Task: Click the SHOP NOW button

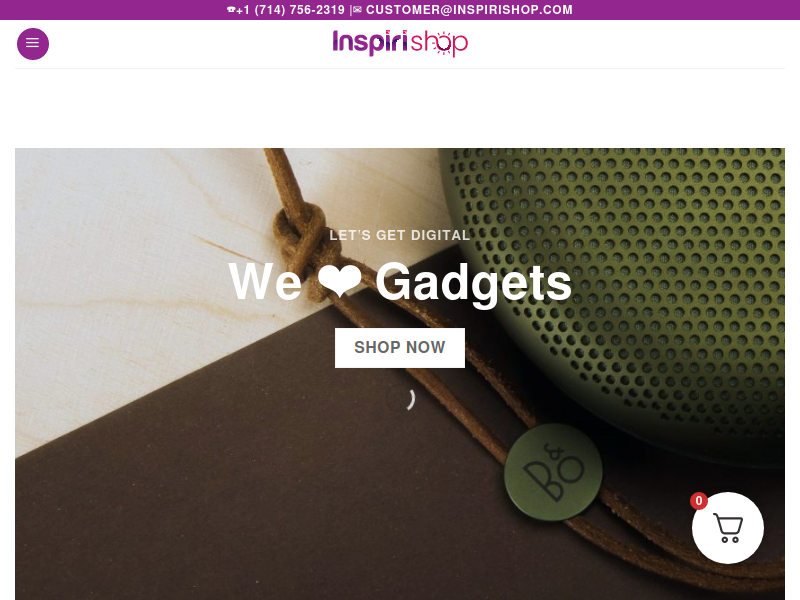Action: point(399,347)
